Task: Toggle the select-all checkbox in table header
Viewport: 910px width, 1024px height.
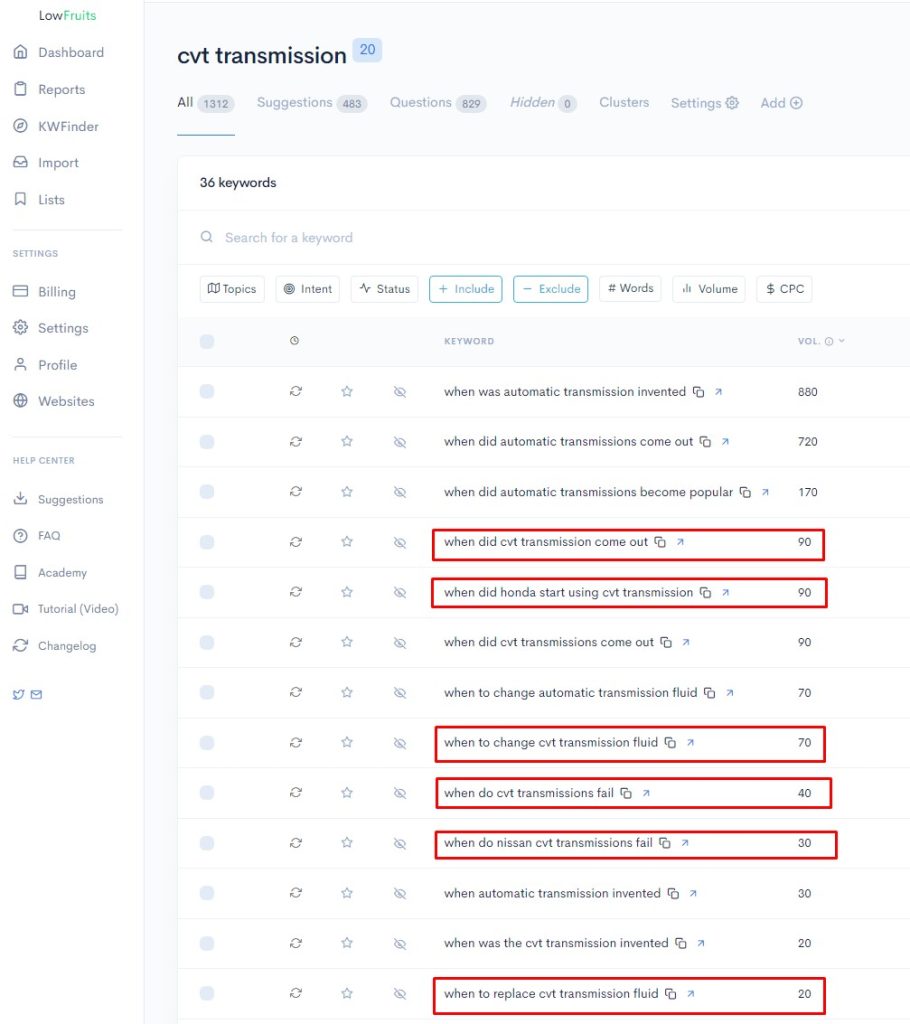Action: coord(207,341)
